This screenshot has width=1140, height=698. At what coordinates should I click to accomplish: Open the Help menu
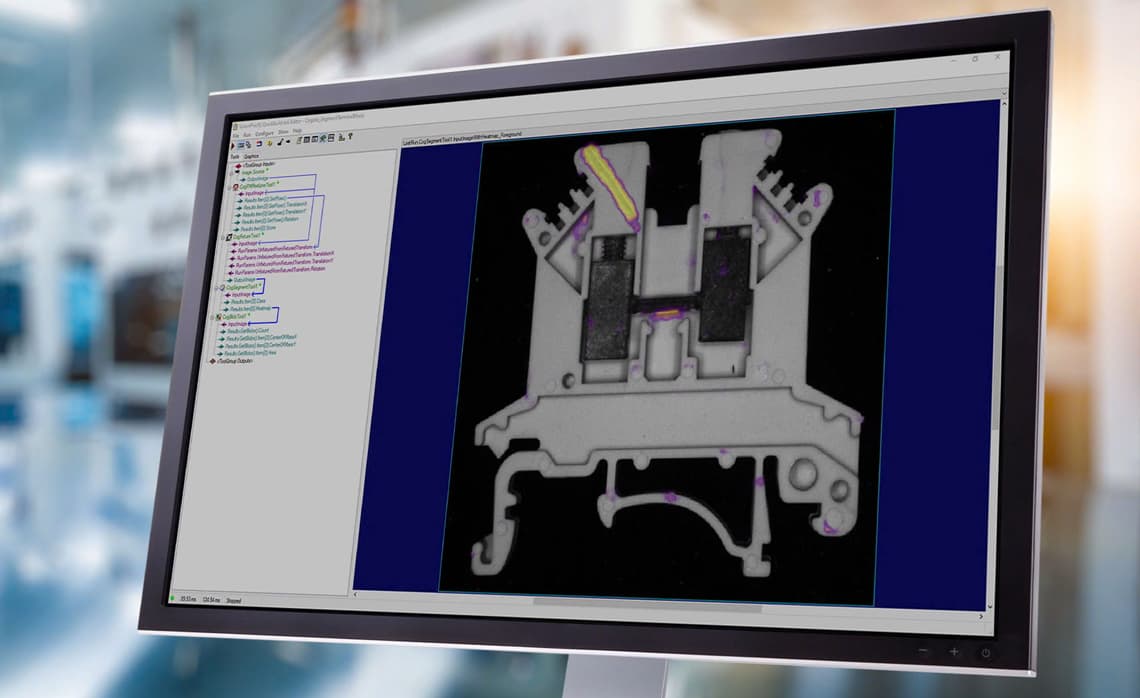pos(297,131)
